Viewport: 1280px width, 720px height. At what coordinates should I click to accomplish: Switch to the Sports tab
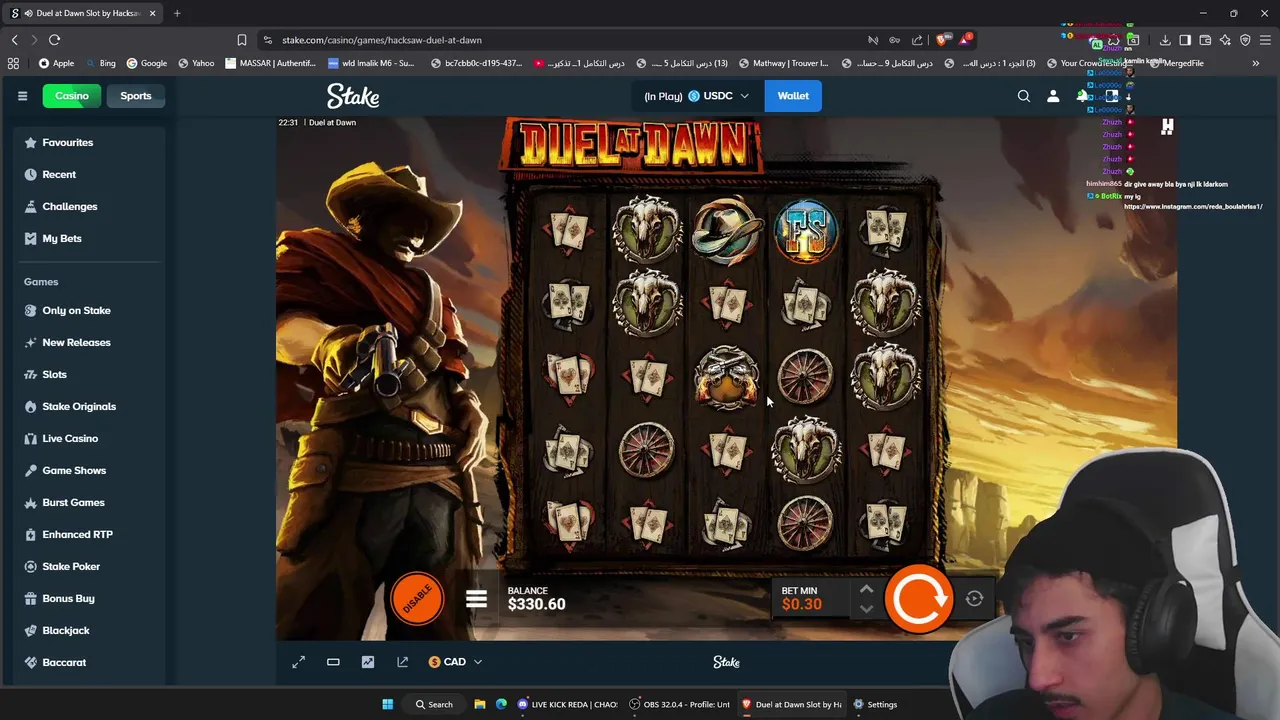tap(136, 96)
